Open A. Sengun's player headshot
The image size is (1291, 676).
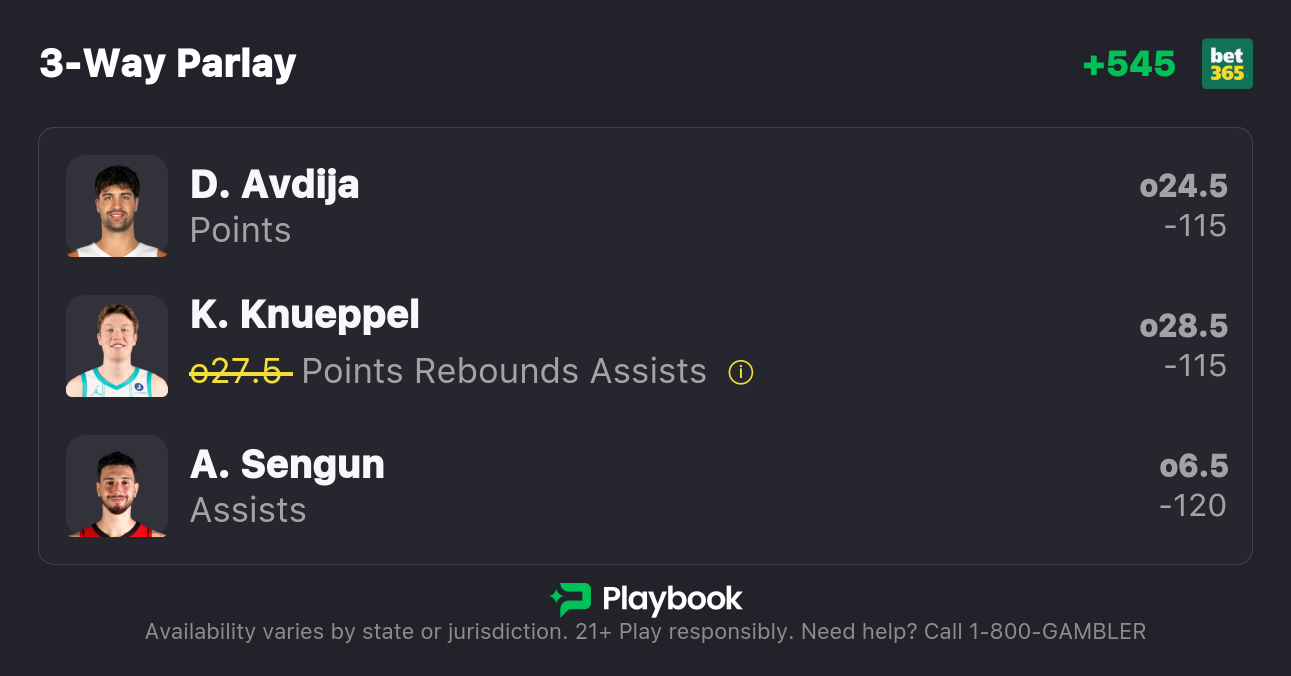(x=117, y=486)
